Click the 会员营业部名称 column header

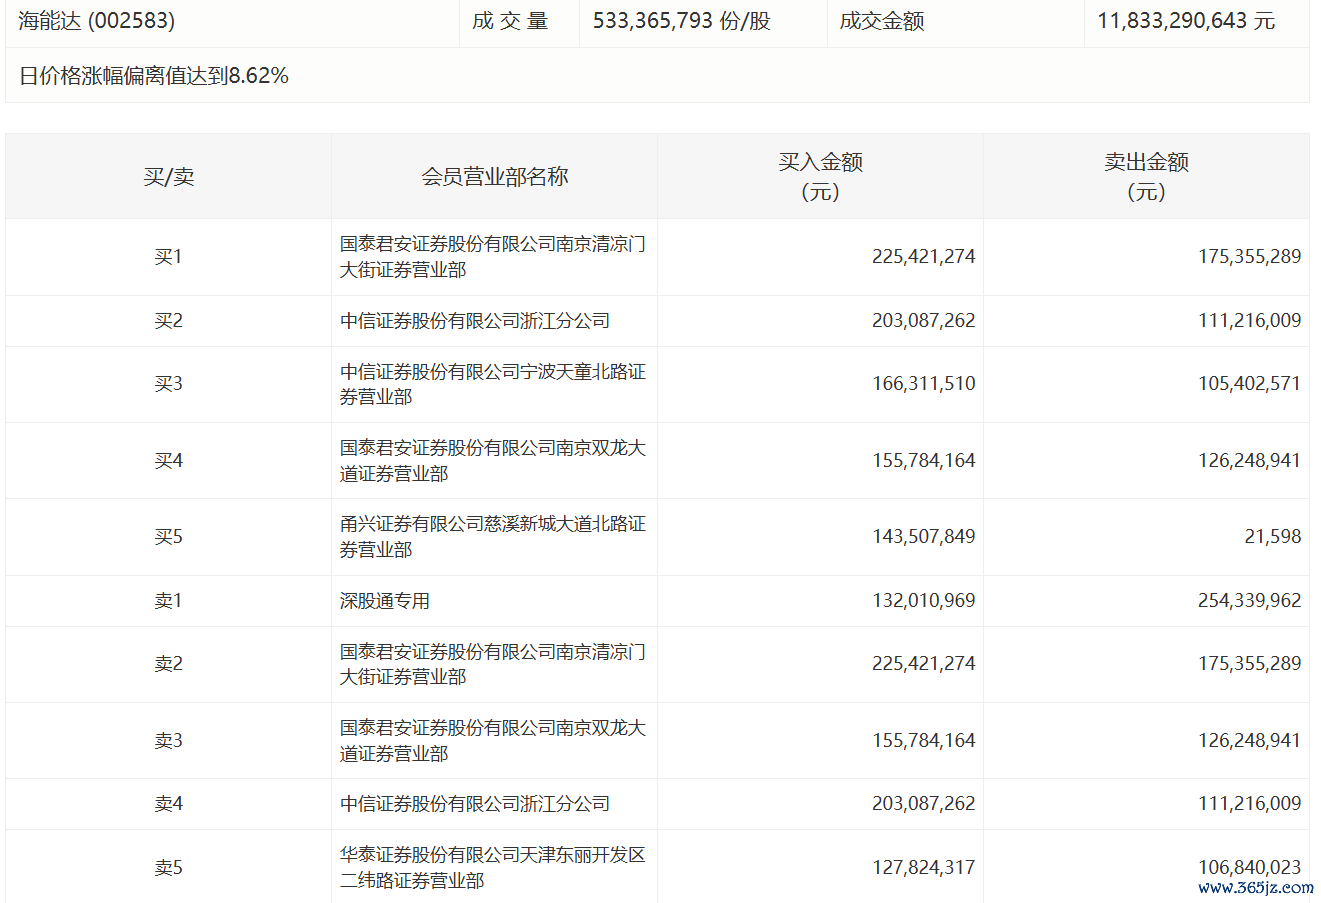[495, 177]
